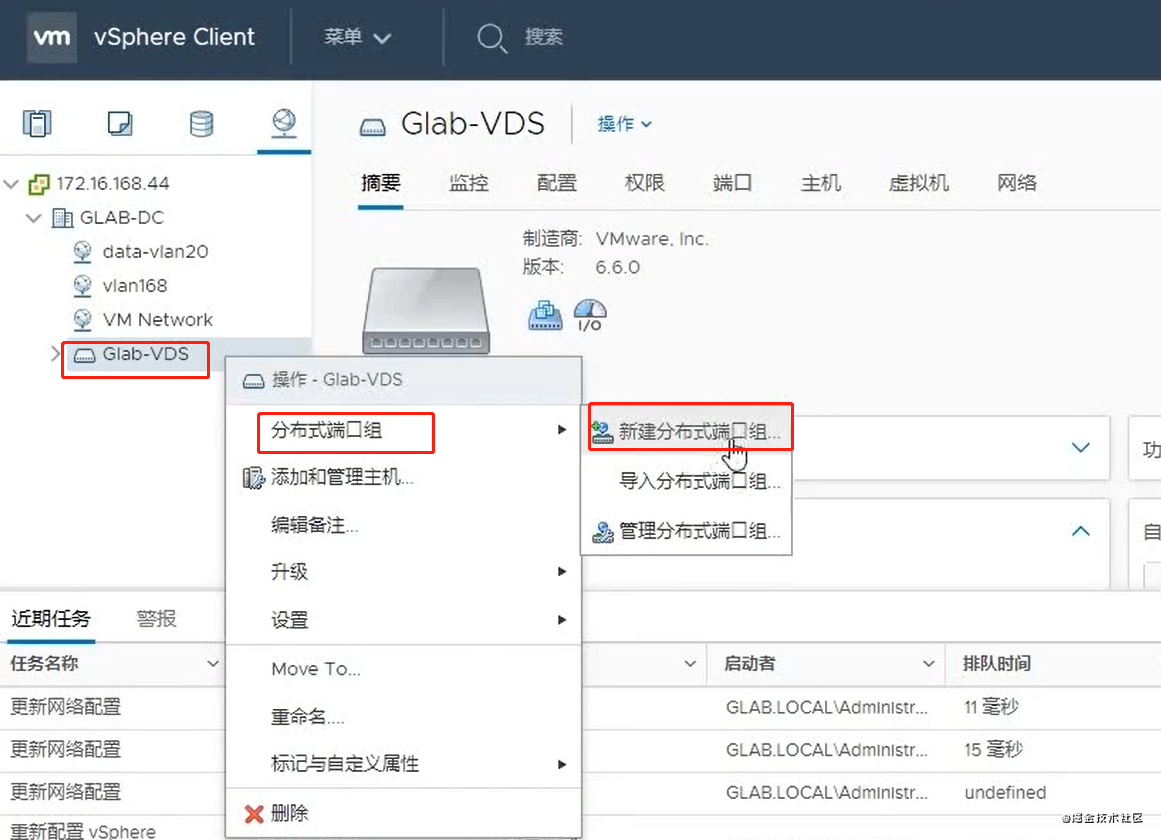Click the large switch illustration in summary
The image size is (1161, 840).
pos(426,310)
